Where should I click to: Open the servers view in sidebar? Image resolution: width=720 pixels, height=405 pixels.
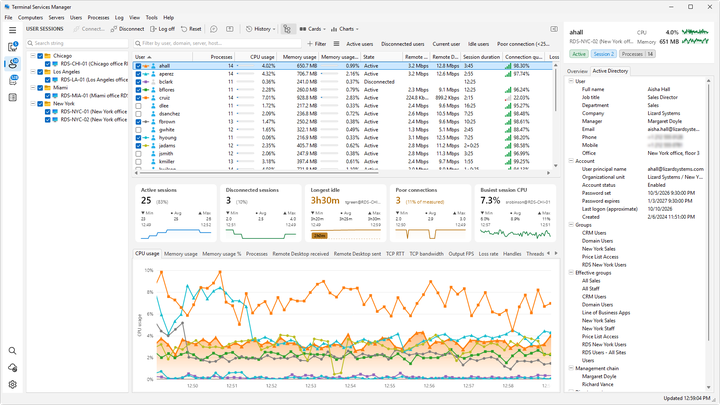click(x=12, y=46)
